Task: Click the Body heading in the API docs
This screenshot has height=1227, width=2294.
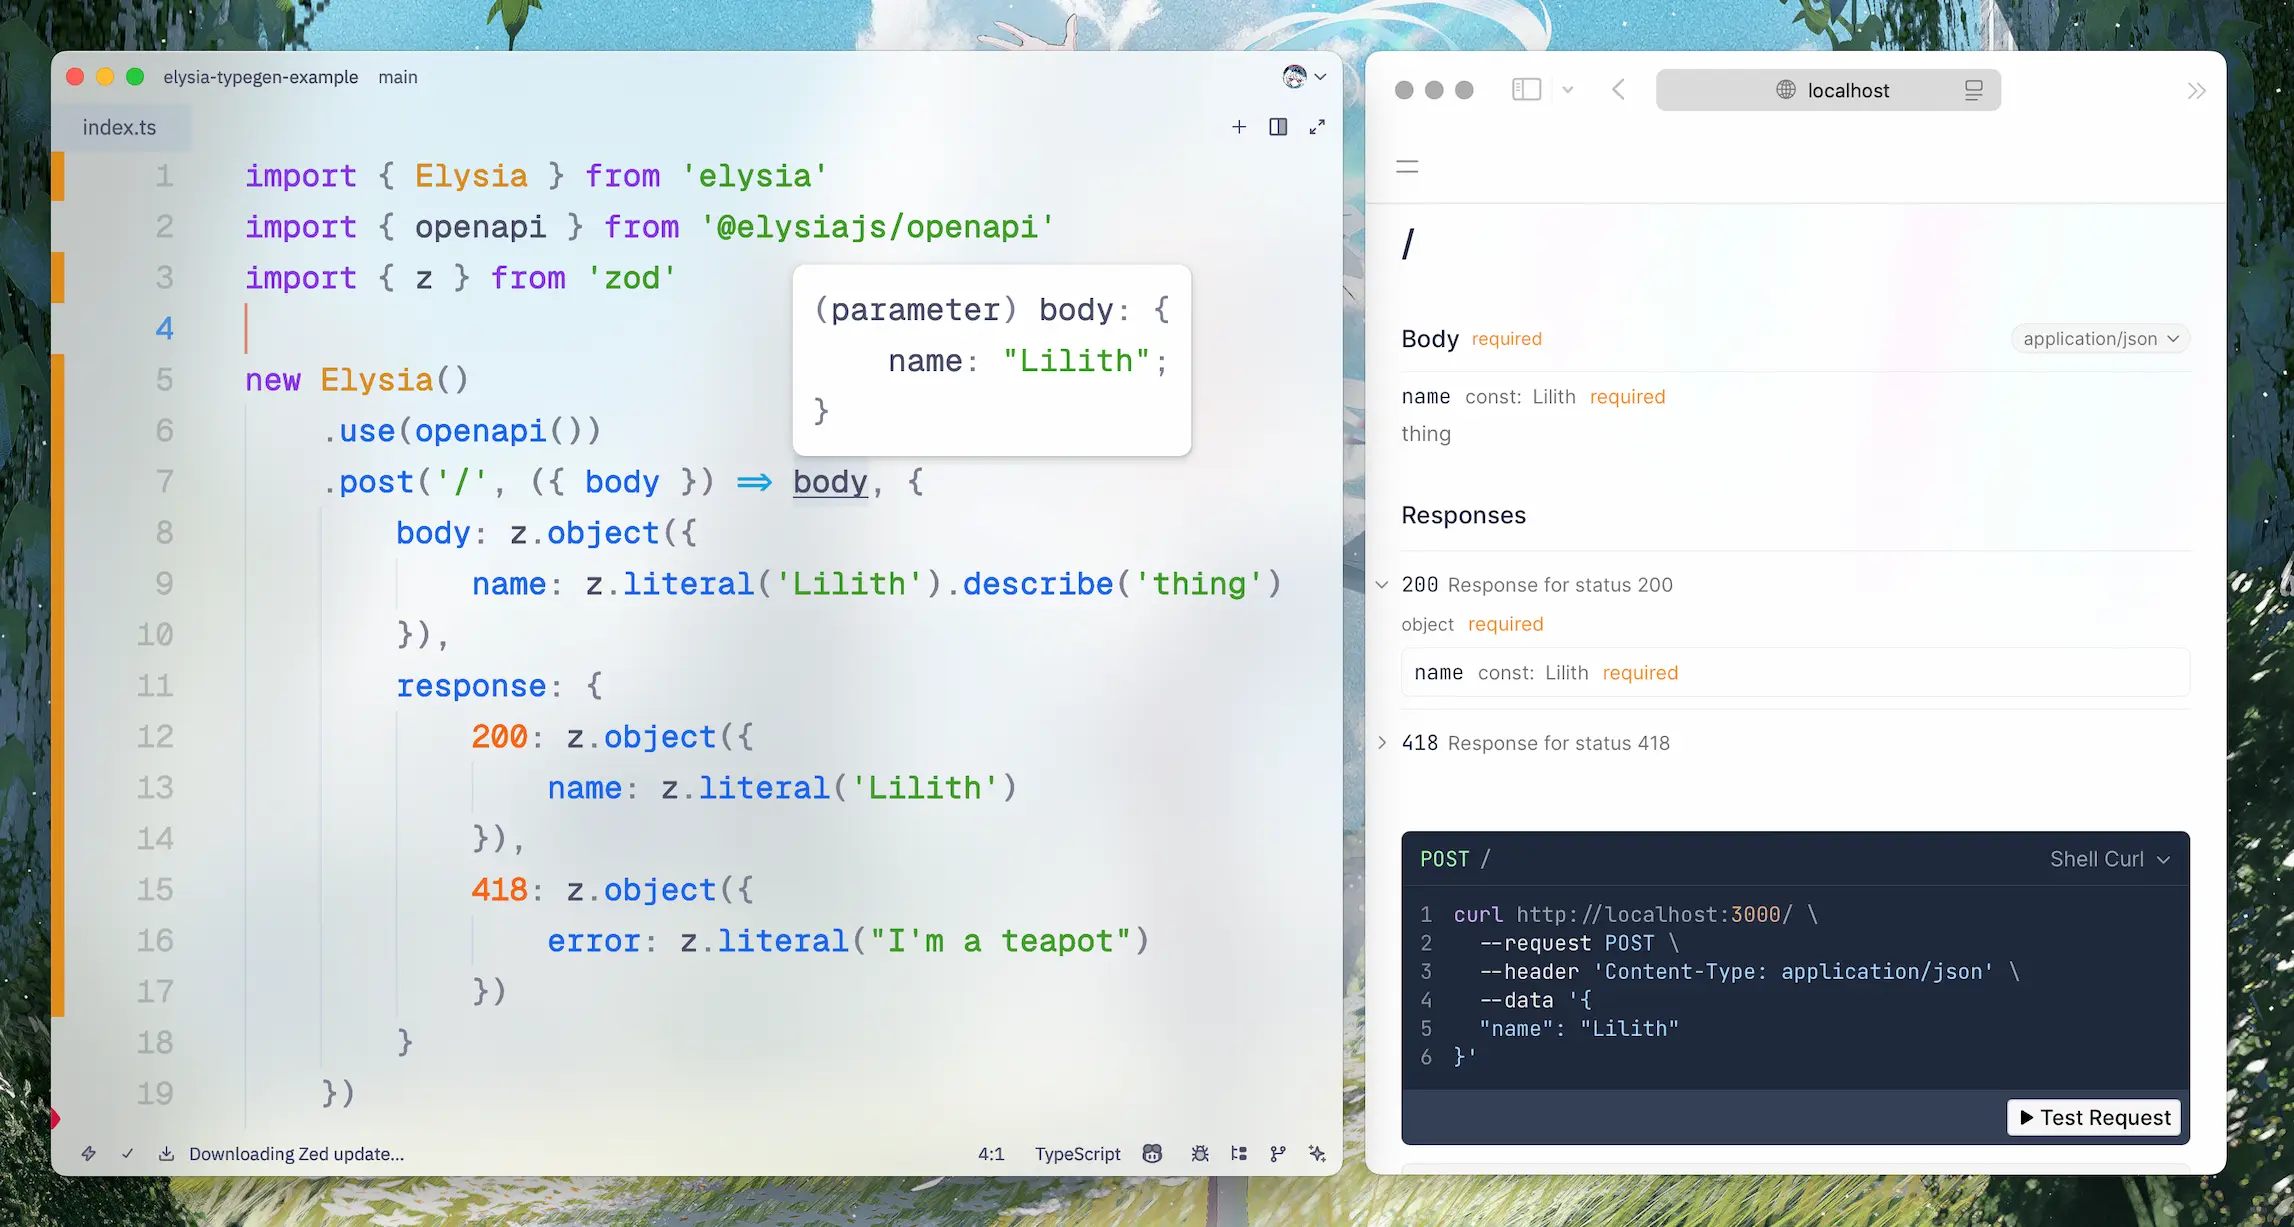Action: click(x=1430, y=339)
